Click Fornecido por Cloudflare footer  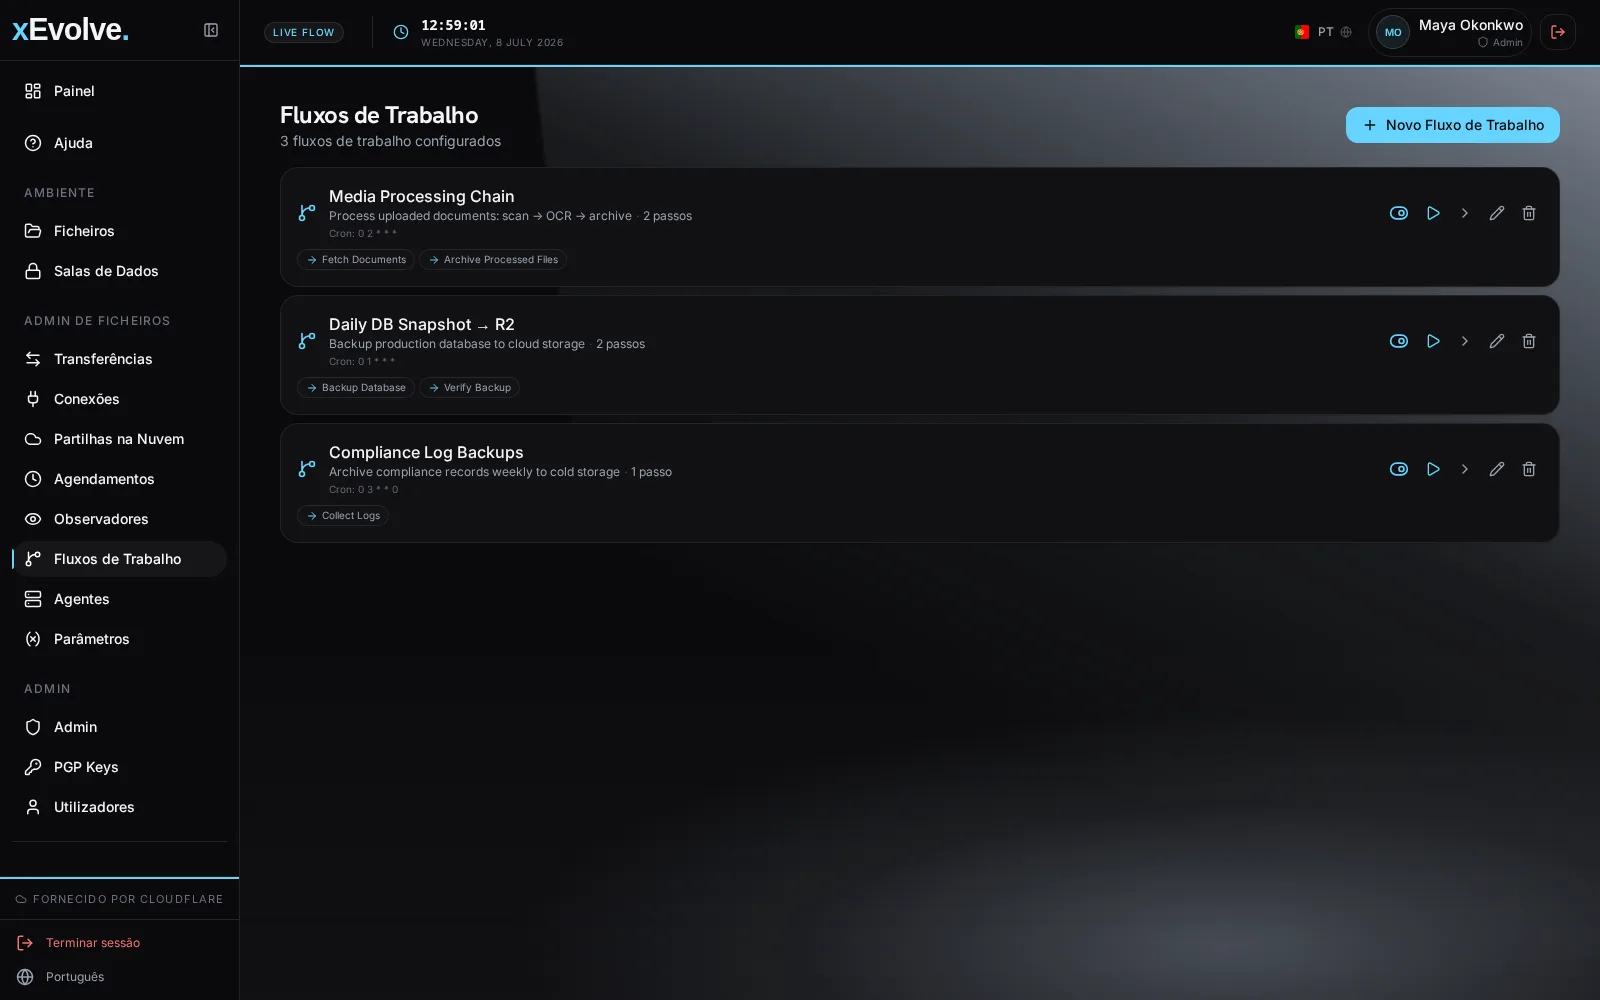pos(119,899)
